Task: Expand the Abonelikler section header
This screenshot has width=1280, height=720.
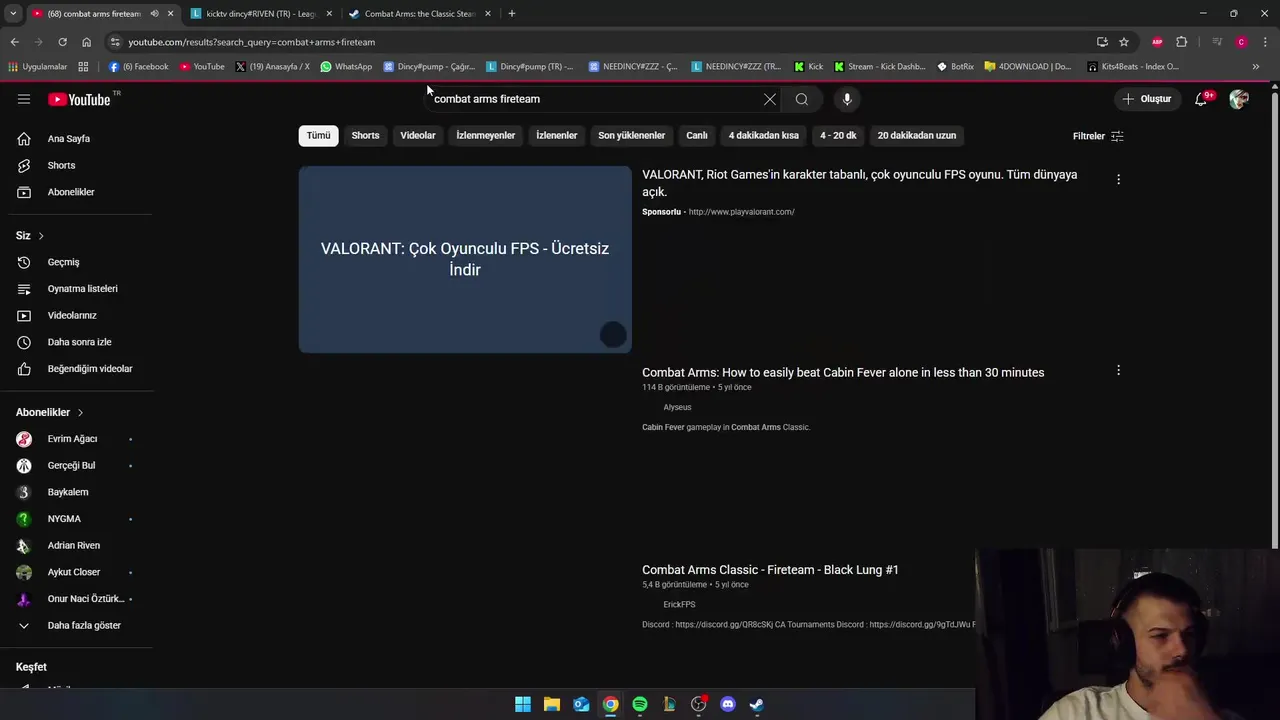Action: click(50, 412)
